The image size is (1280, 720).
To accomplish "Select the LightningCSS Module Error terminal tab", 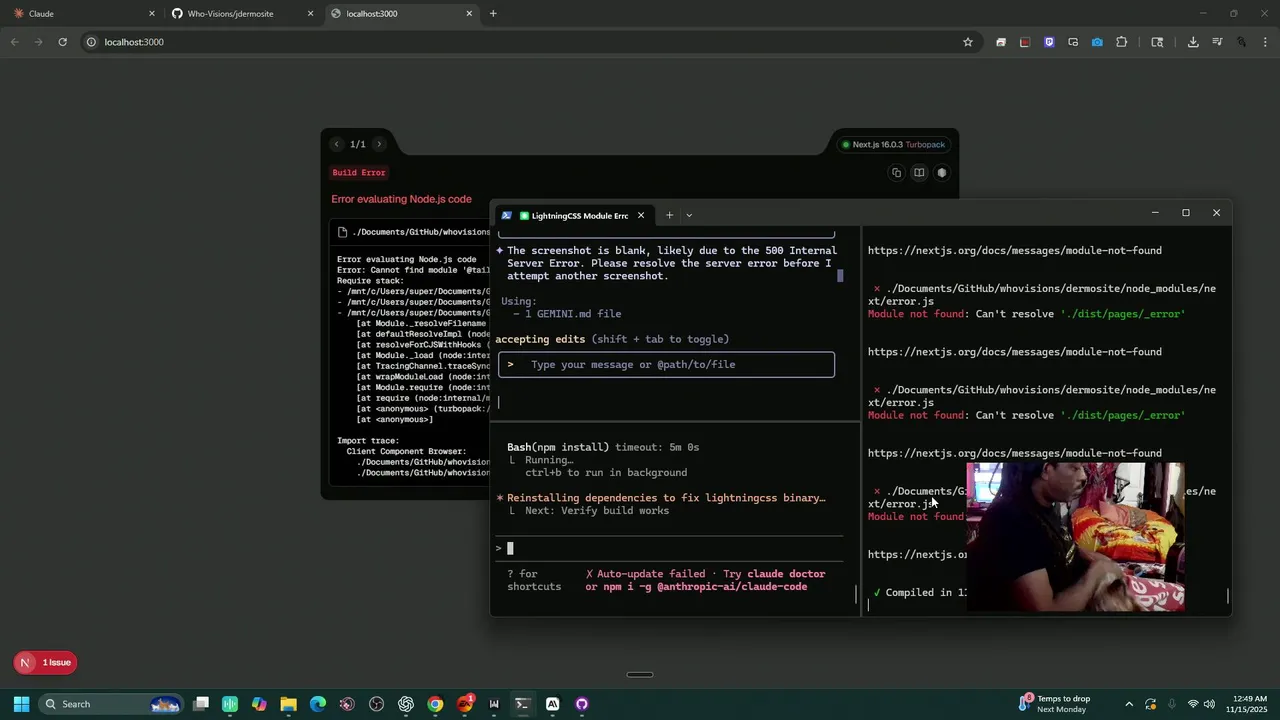I will (575, 215).
